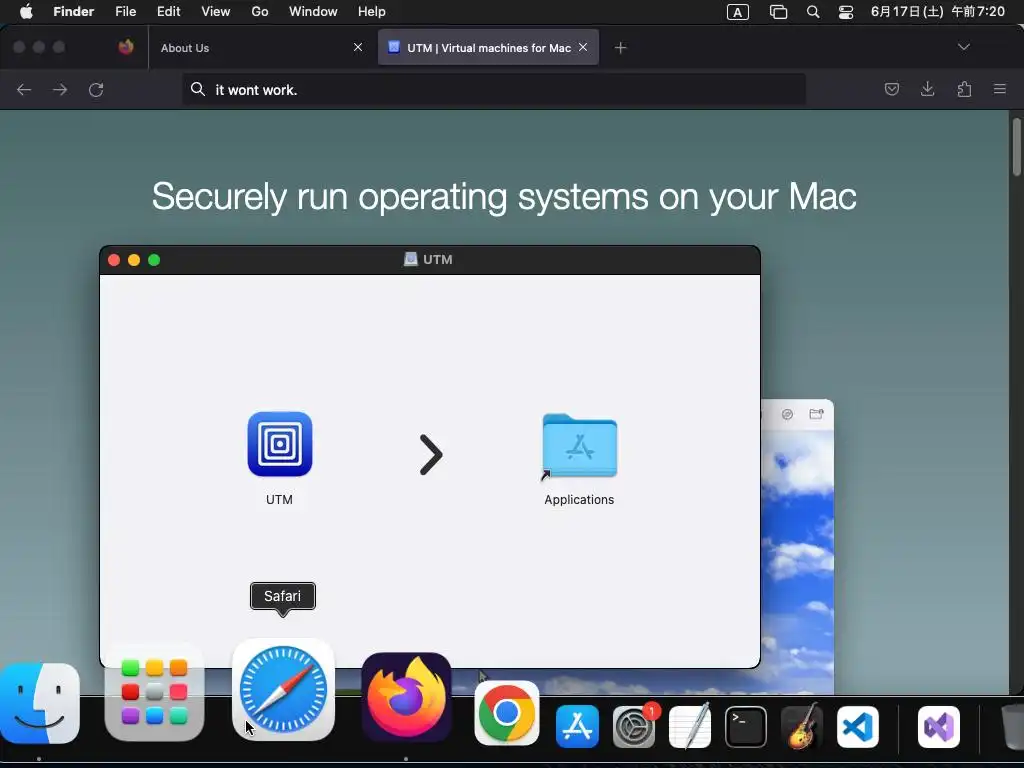Click the address bar with 'it wont work.'
This screenshot has height=768, width=1024.
(x=494, y=89)
